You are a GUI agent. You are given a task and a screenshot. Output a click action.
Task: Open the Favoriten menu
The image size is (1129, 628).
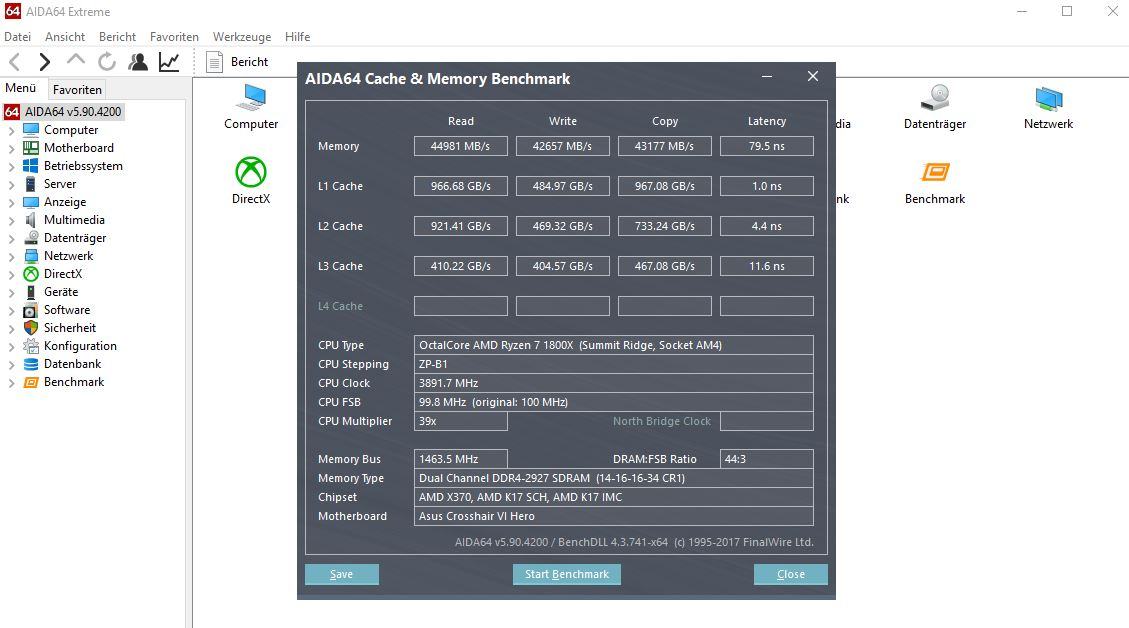(x=174, y=37)
